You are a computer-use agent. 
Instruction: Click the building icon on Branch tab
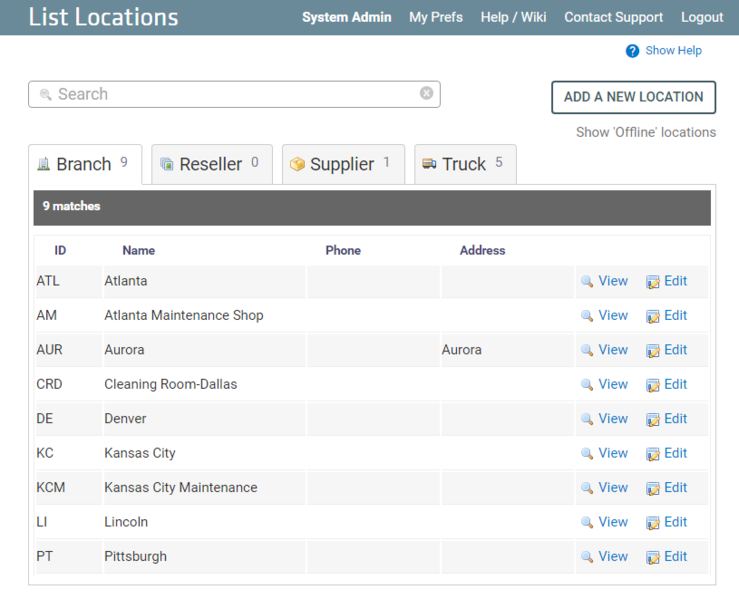pos(43,164)
